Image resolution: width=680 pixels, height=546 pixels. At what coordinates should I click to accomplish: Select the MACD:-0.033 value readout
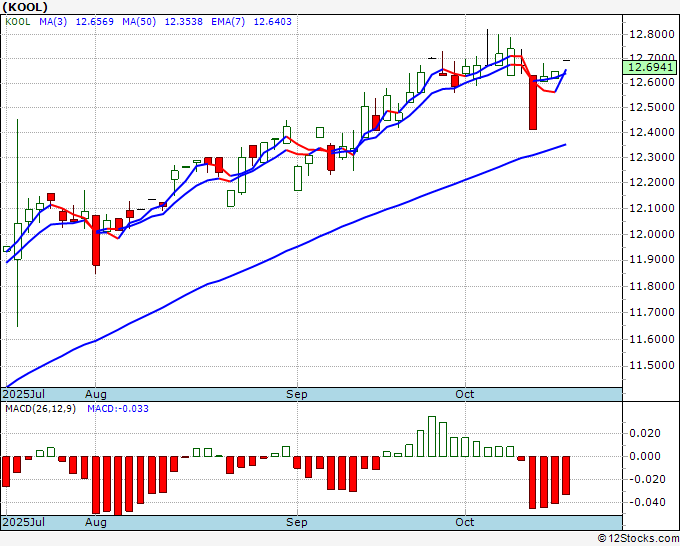118,409
